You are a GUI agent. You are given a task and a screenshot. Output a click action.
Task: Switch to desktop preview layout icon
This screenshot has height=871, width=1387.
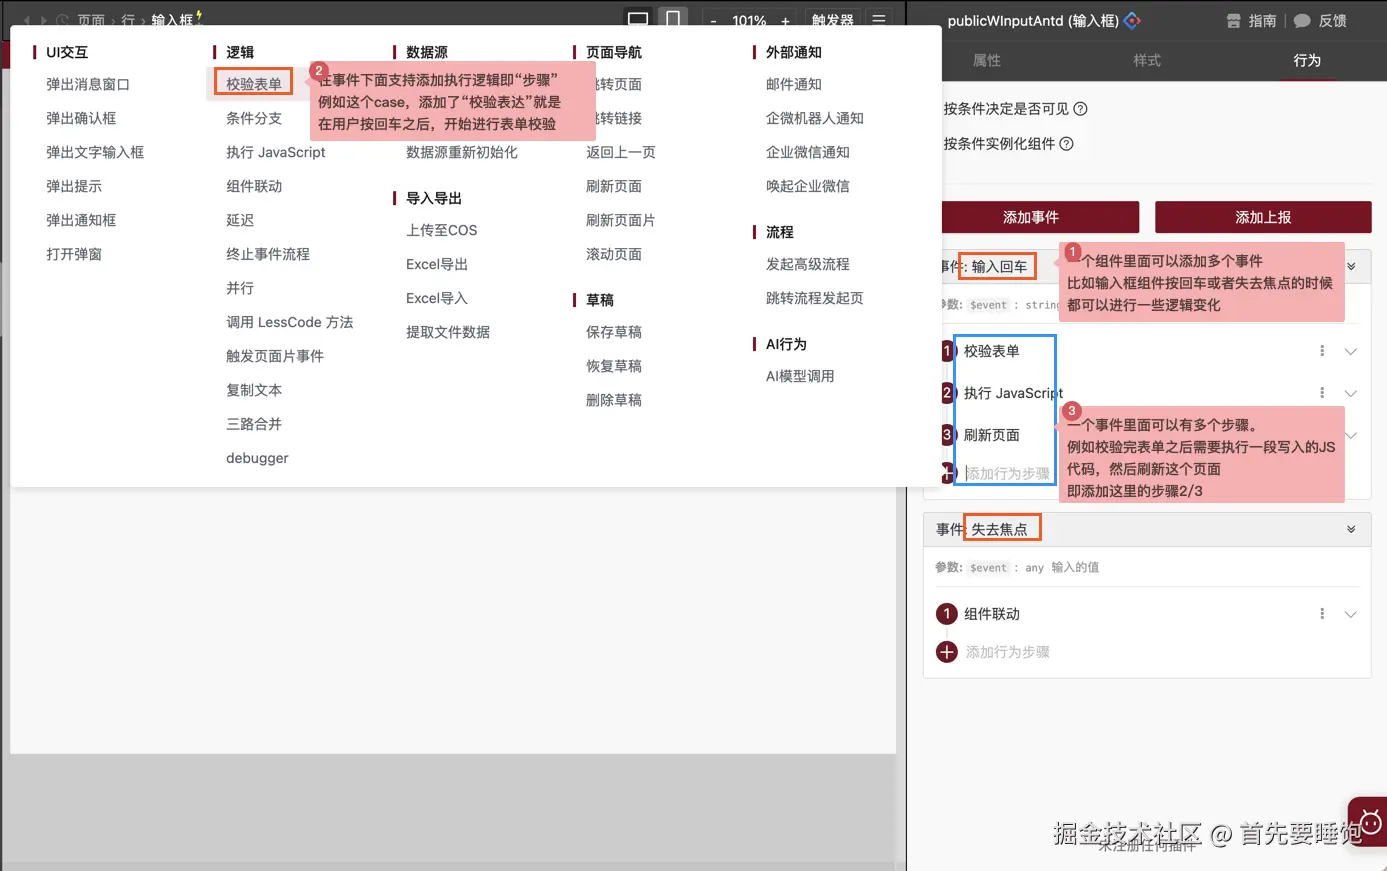(x=637, y=18)
